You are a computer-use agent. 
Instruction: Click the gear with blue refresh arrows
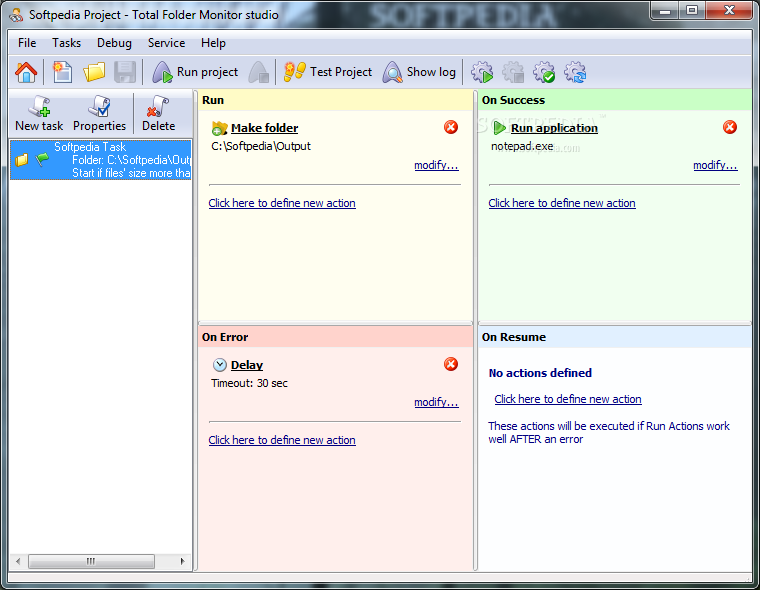pyautogui.click(x=575, y=72)
